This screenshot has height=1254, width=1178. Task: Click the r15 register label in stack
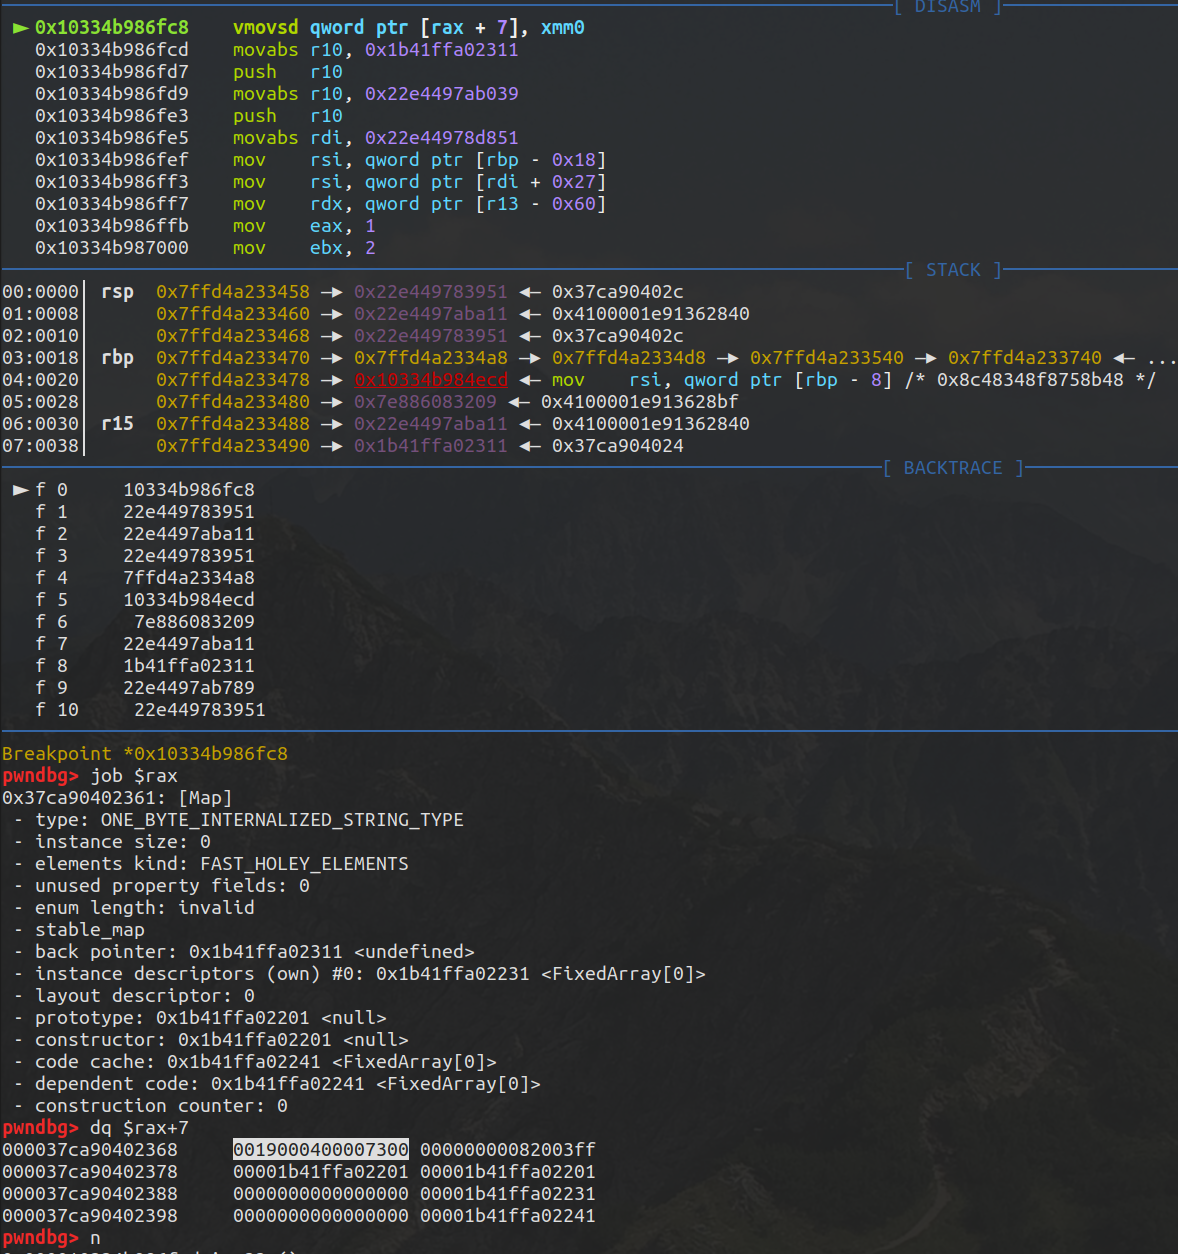coord(117,424)
